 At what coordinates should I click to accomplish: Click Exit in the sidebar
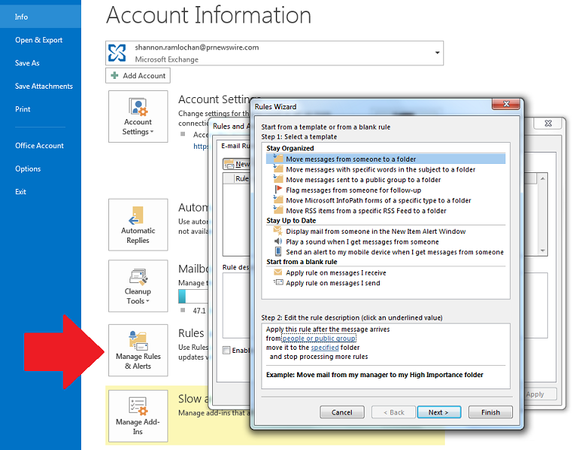tap(21, 192)
